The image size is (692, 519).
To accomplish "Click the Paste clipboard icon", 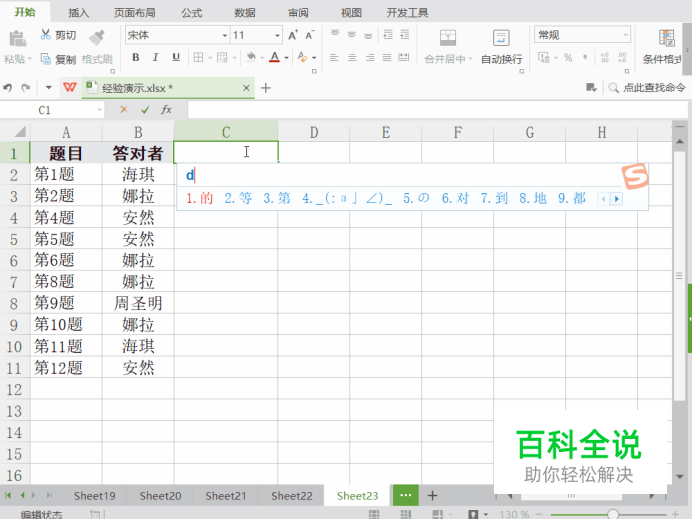I will [x=17, y=39].
